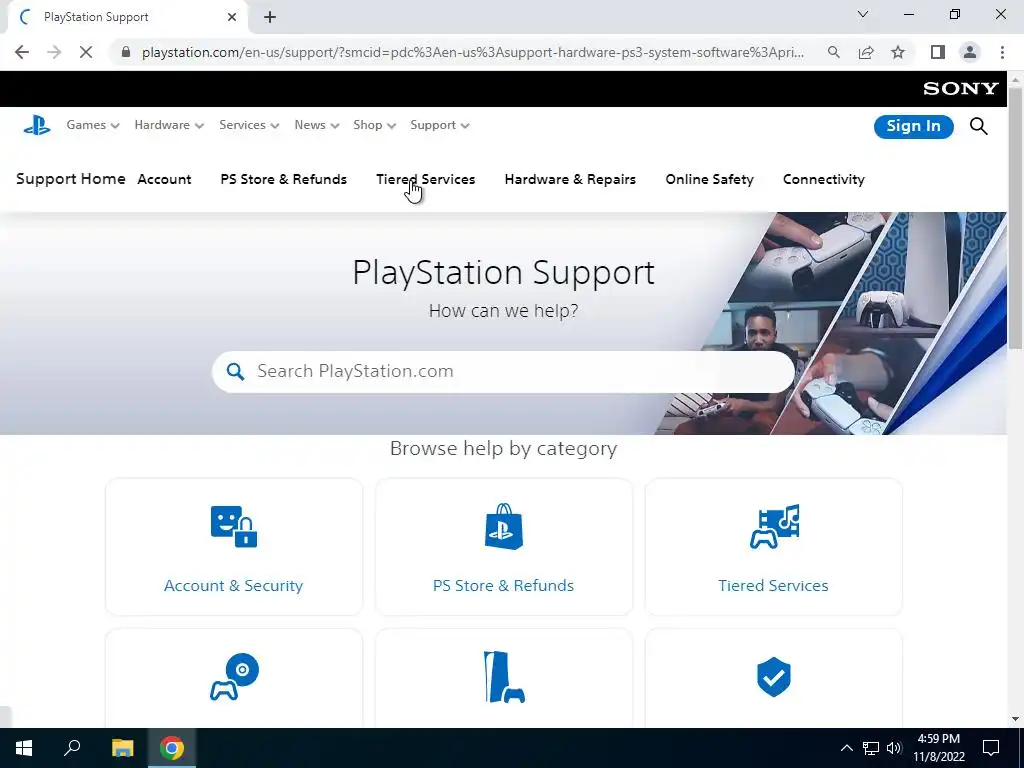1024x768 pixels.
Task: Click the share page icon
Action: coord(866,52)
